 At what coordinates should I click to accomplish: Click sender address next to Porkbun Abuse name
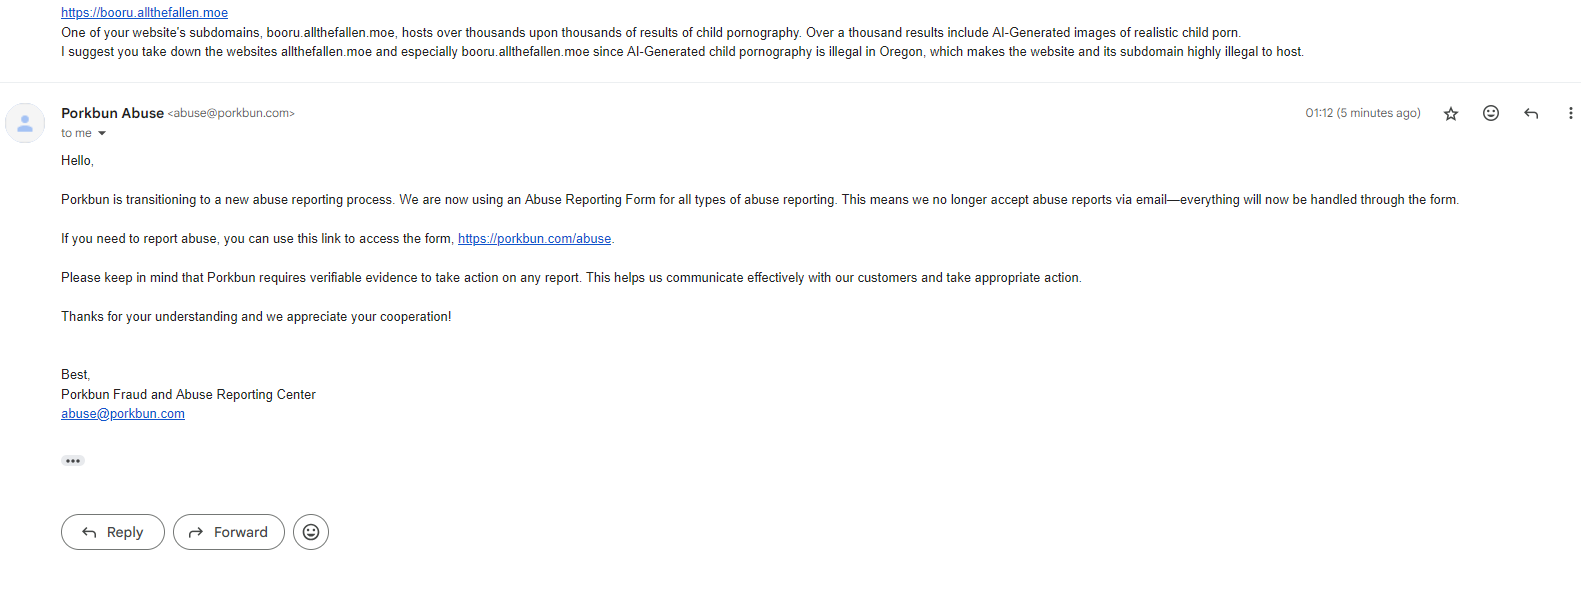click(231, 113)
